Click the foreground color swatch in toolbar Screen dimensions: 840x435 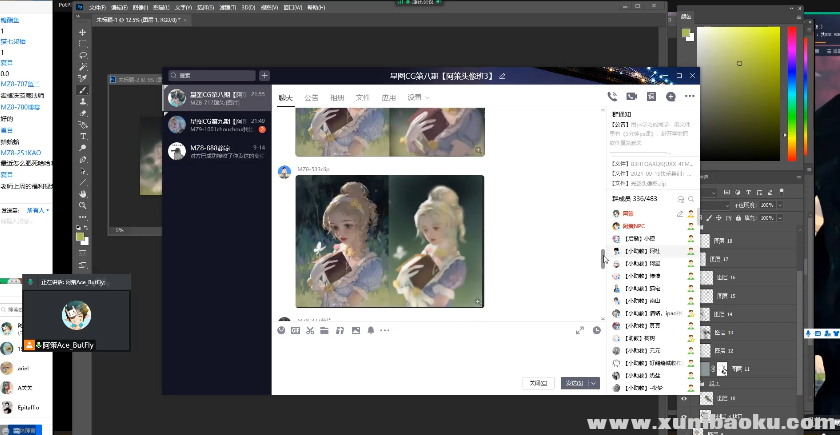click(81, 236)
